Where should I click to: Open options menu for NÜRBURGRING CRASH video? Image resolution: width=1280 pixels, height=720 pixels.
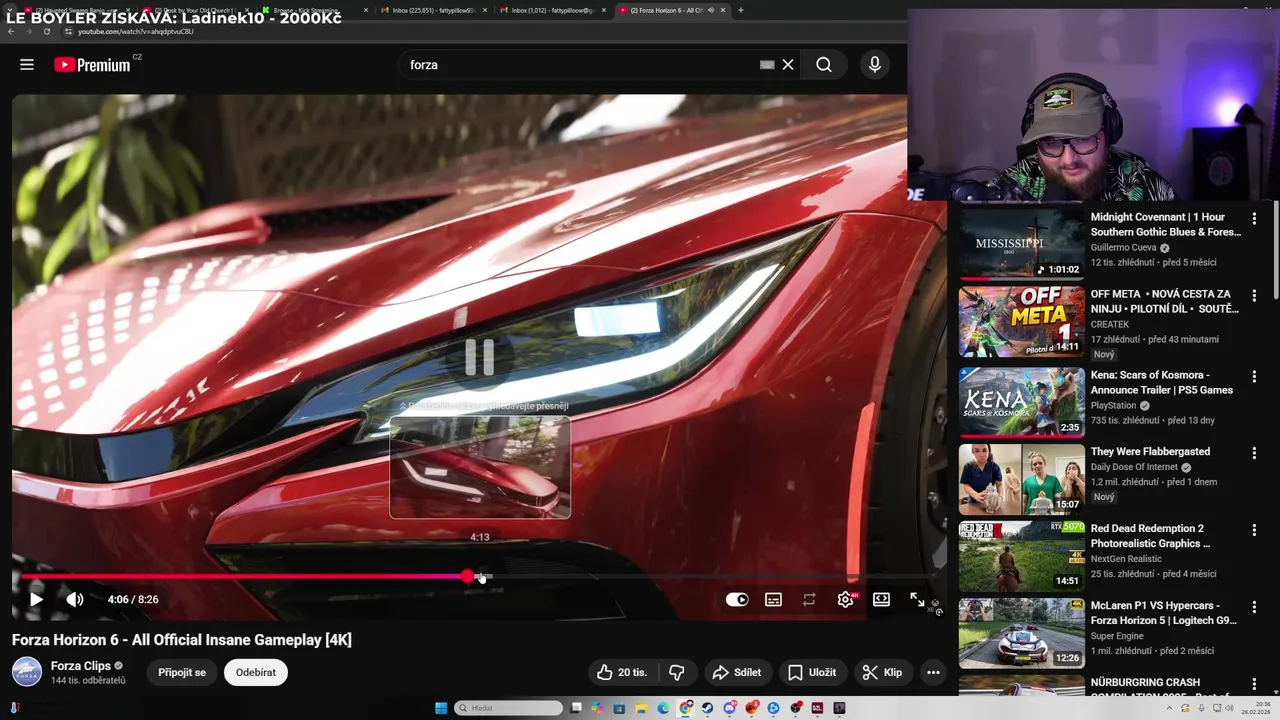pyautogui.click(x=1254, y=684)
